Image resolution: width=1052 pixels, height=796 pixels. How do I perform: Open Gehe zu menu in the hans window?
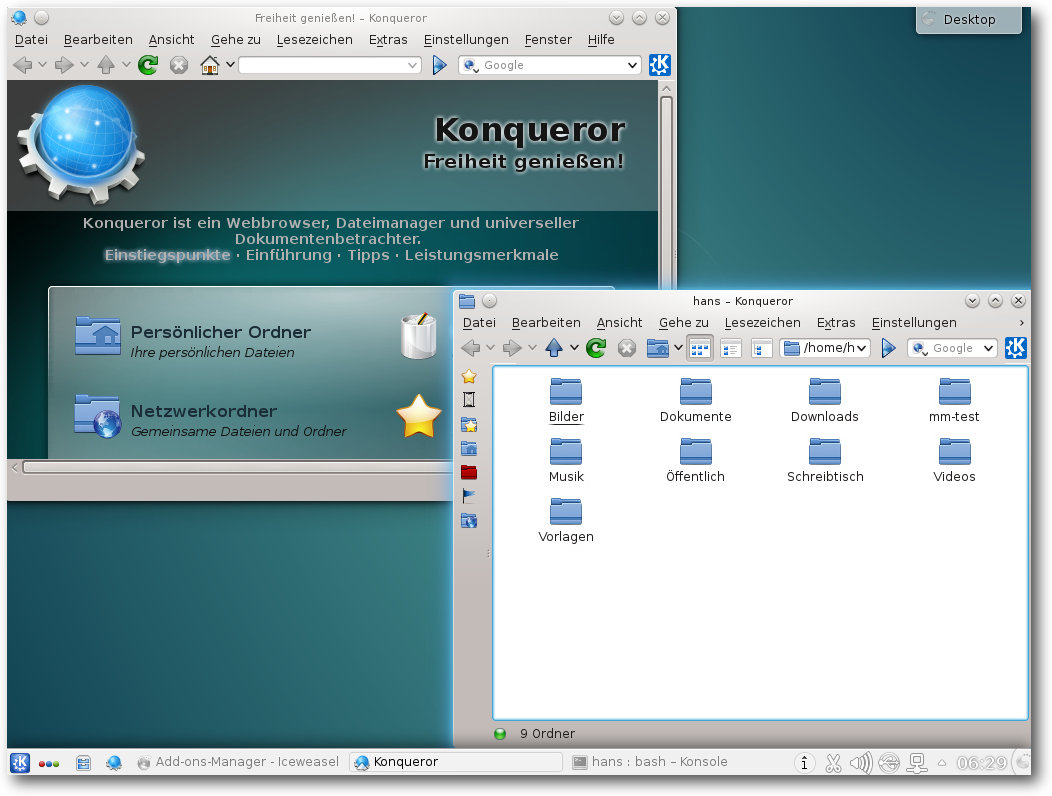click(684, 323)
